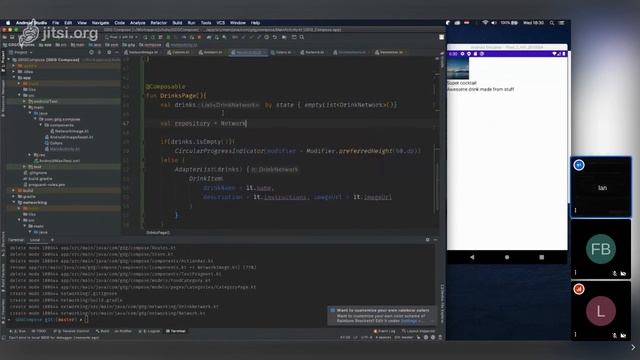
Task: Open the Layout Inspector tool window
Action: pos(418,331)
